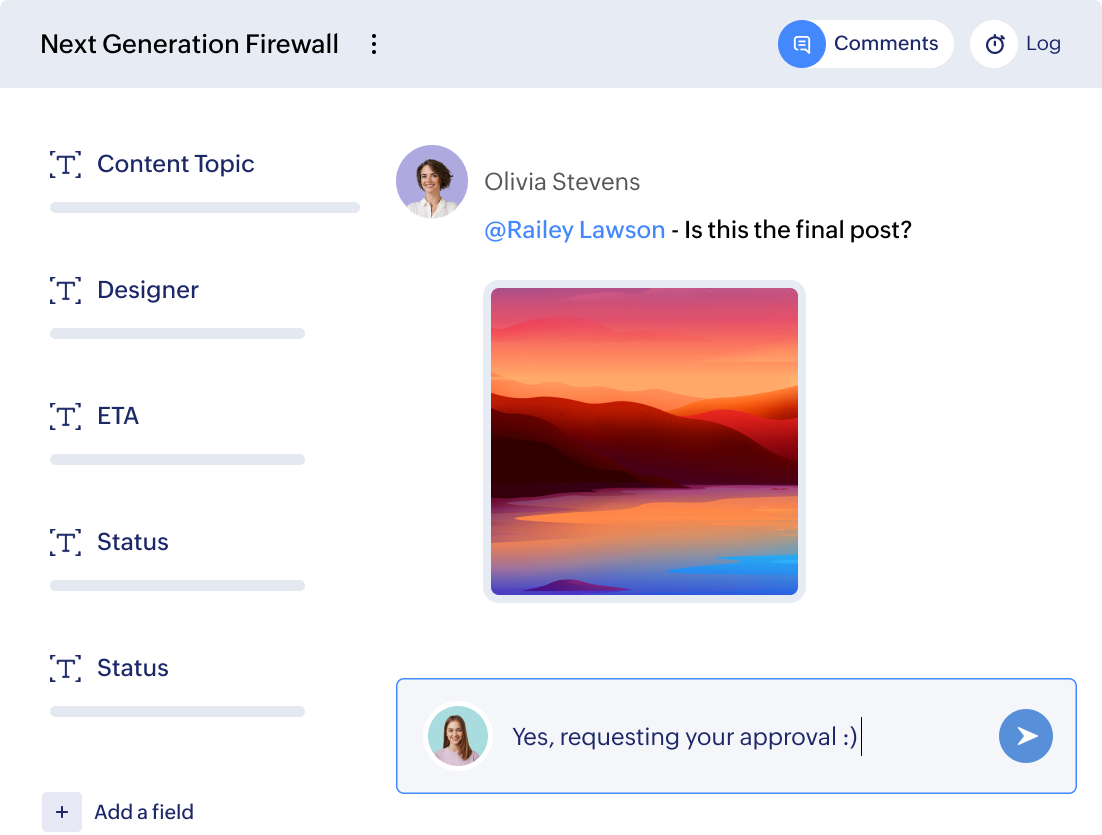Open the @Railey Lawson mention link

tap(575, 230)
